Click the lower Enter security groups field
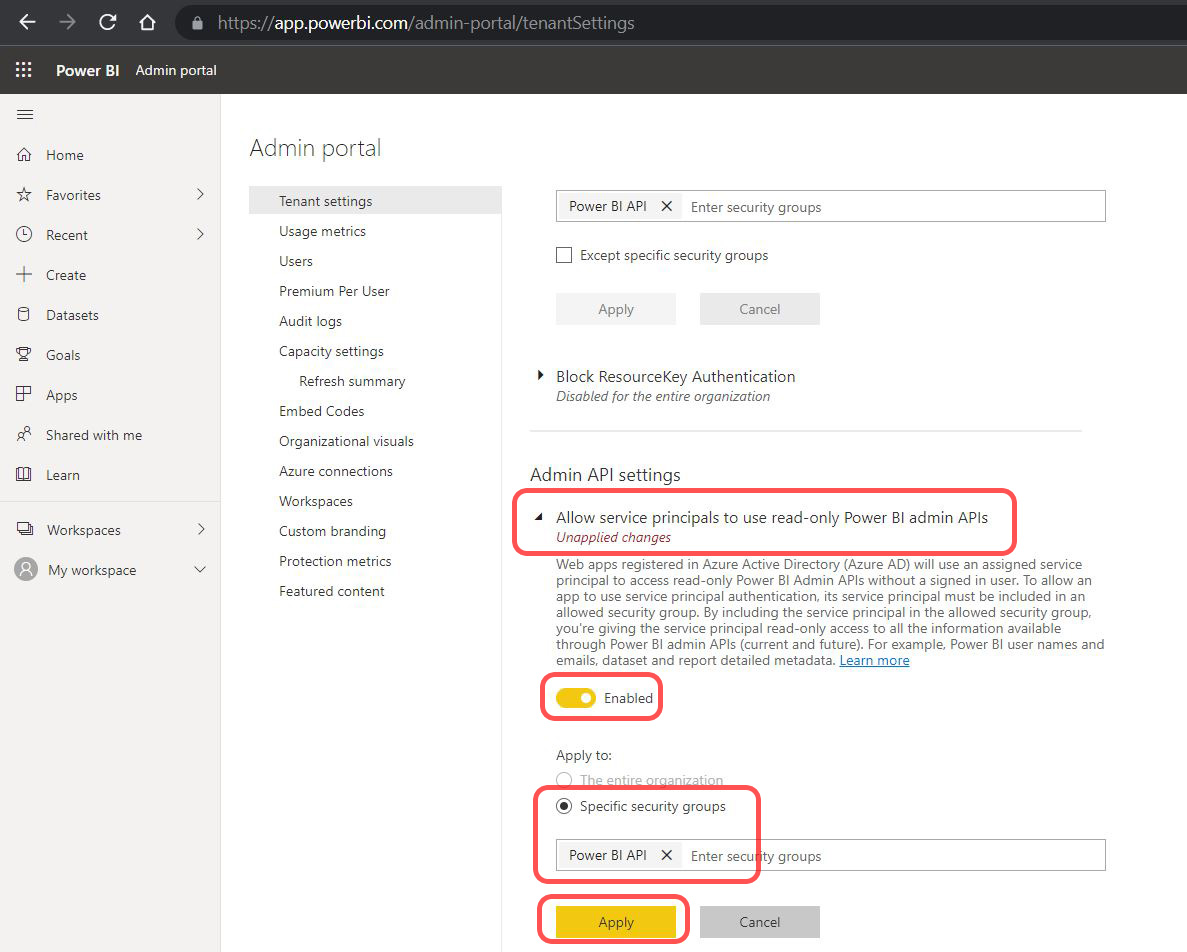The height and width of the screenshot is (952, 1187). pyautogui.click(x=890, y=856)
